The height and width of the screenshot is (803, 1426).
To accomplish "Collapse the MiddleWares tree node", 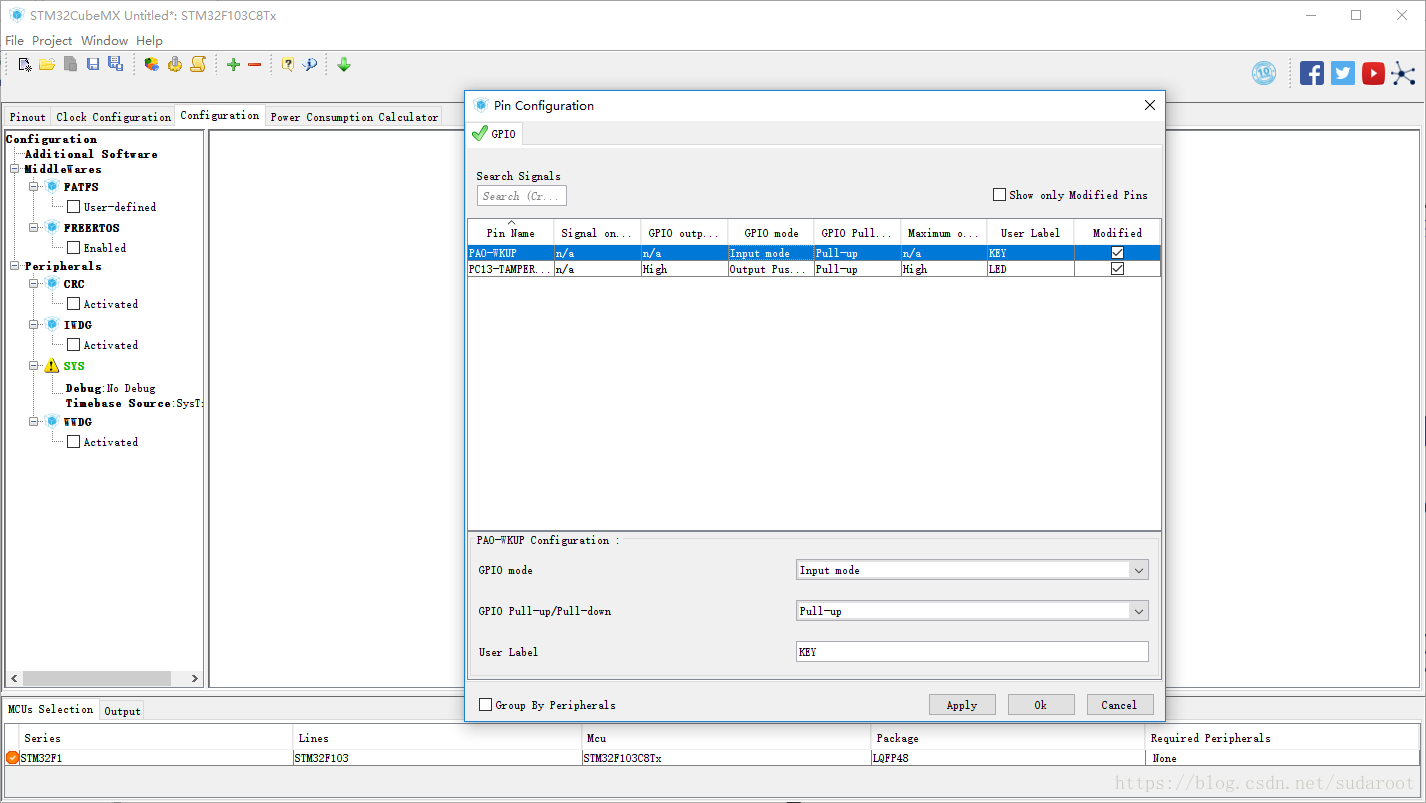I will click(x=15, y=169).
